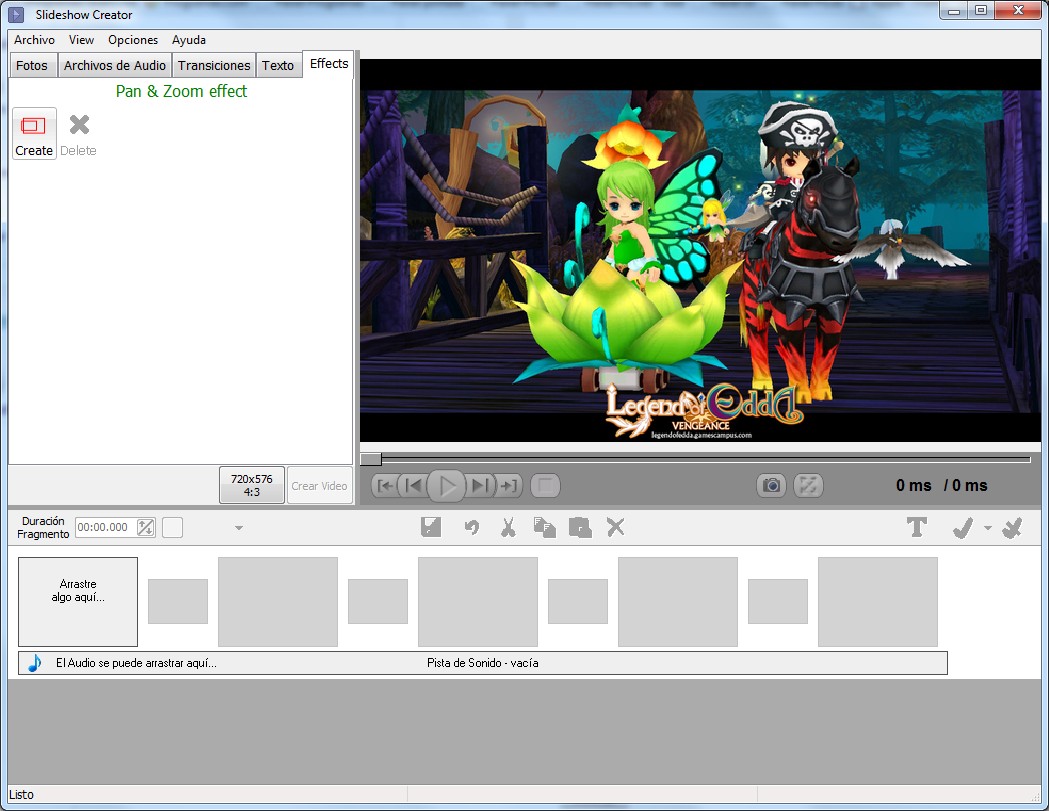
Task: Click the single checkmark apply icon
Action: [x=963, y=528]
